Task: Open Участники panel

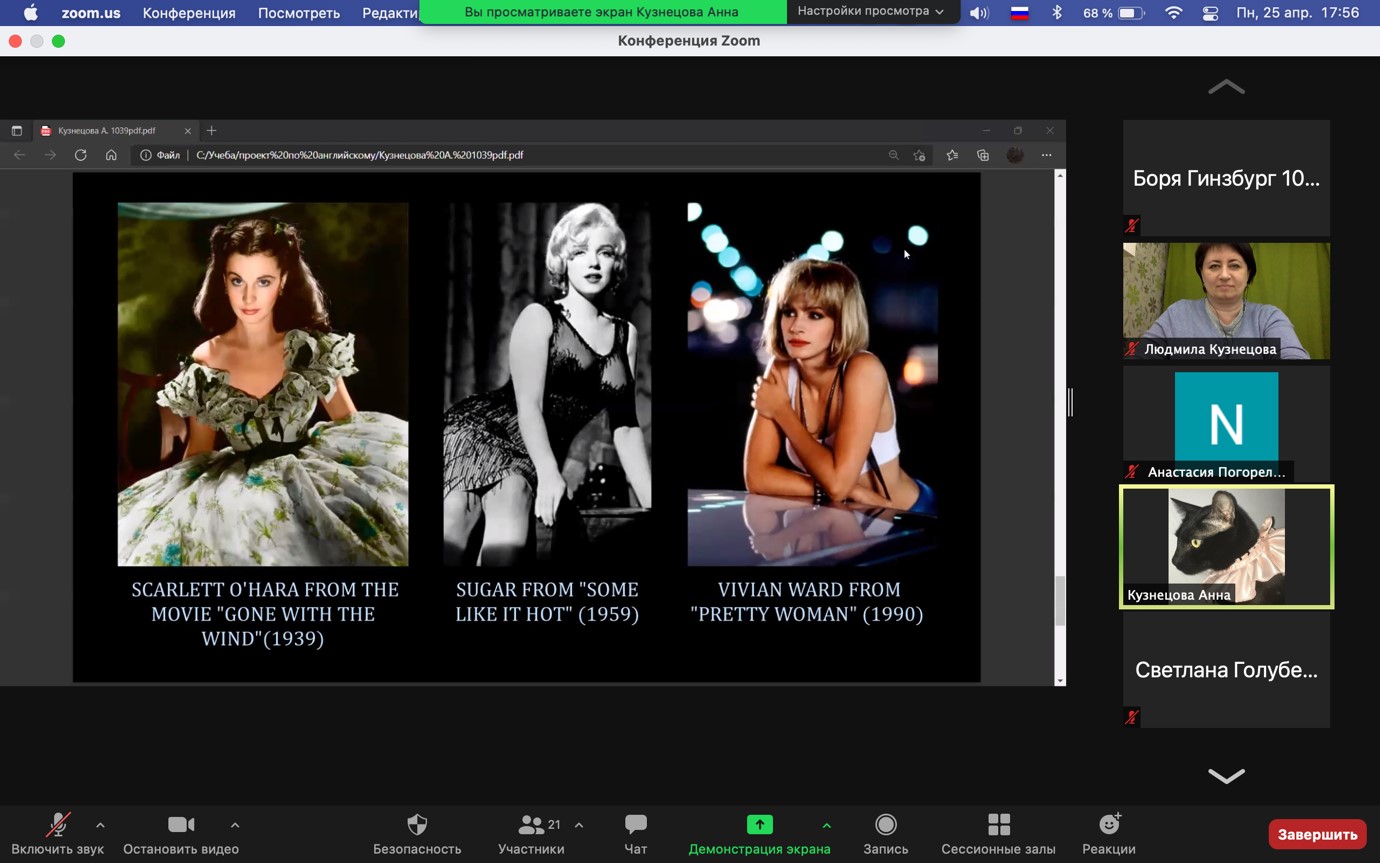Action: (531, 834)
